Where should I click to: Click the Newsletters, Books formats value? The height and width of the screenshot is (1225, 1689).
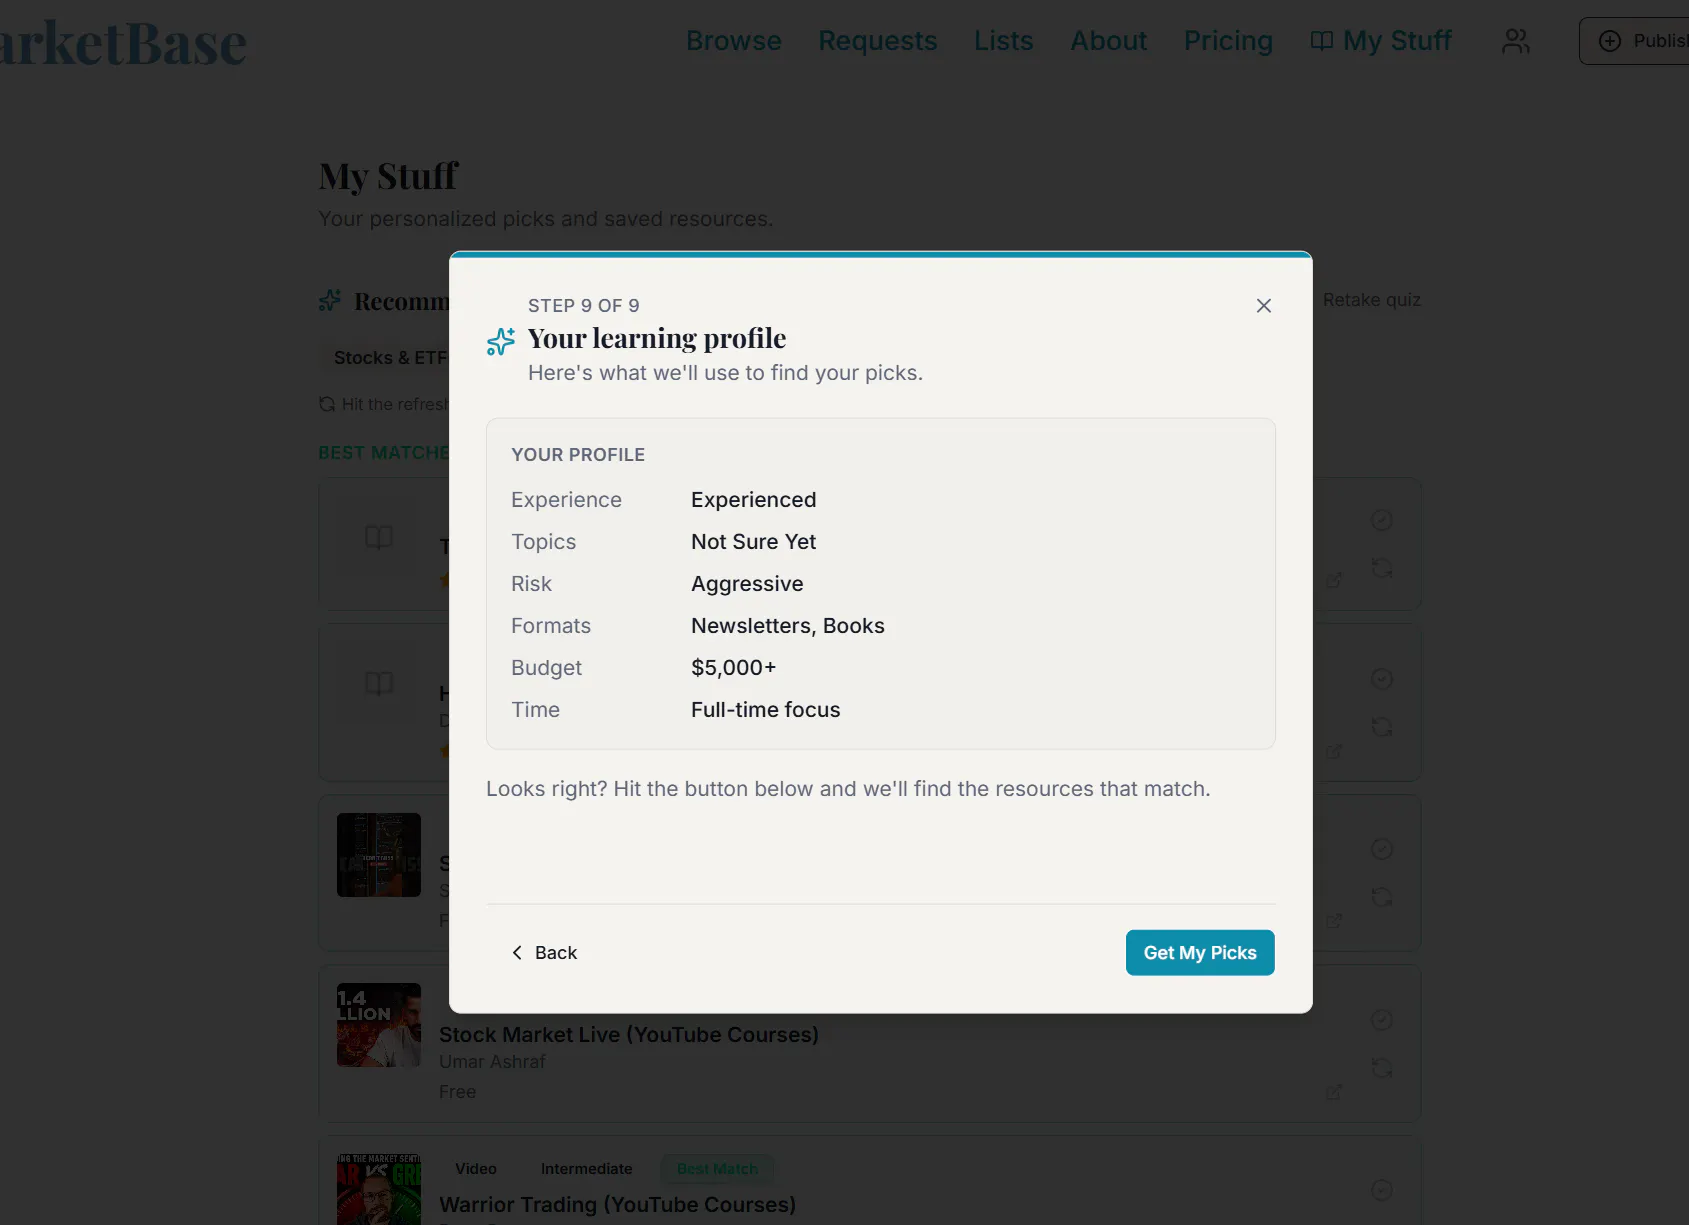[788, 626]
